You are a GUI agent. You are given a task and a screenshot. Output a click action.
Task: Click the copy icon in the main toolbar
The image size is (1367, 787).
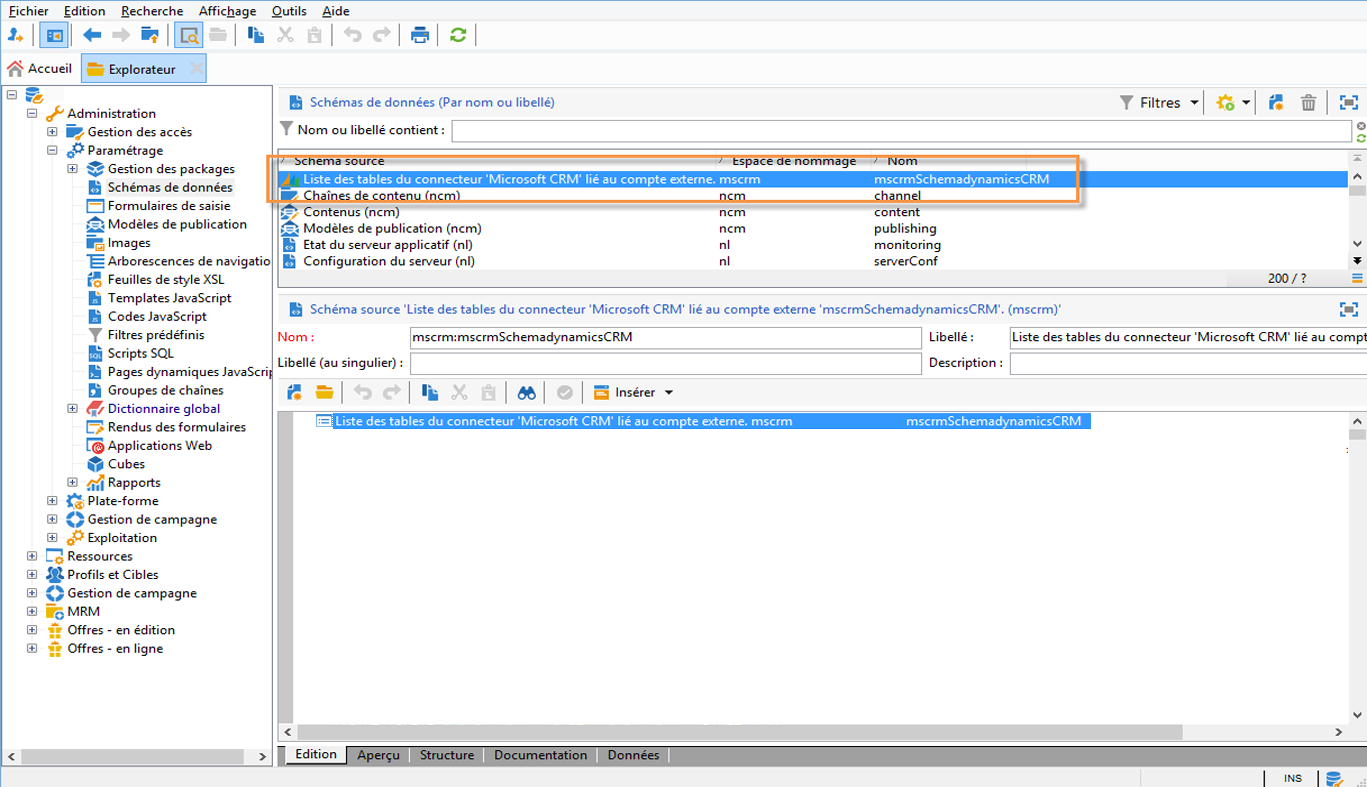256,35
